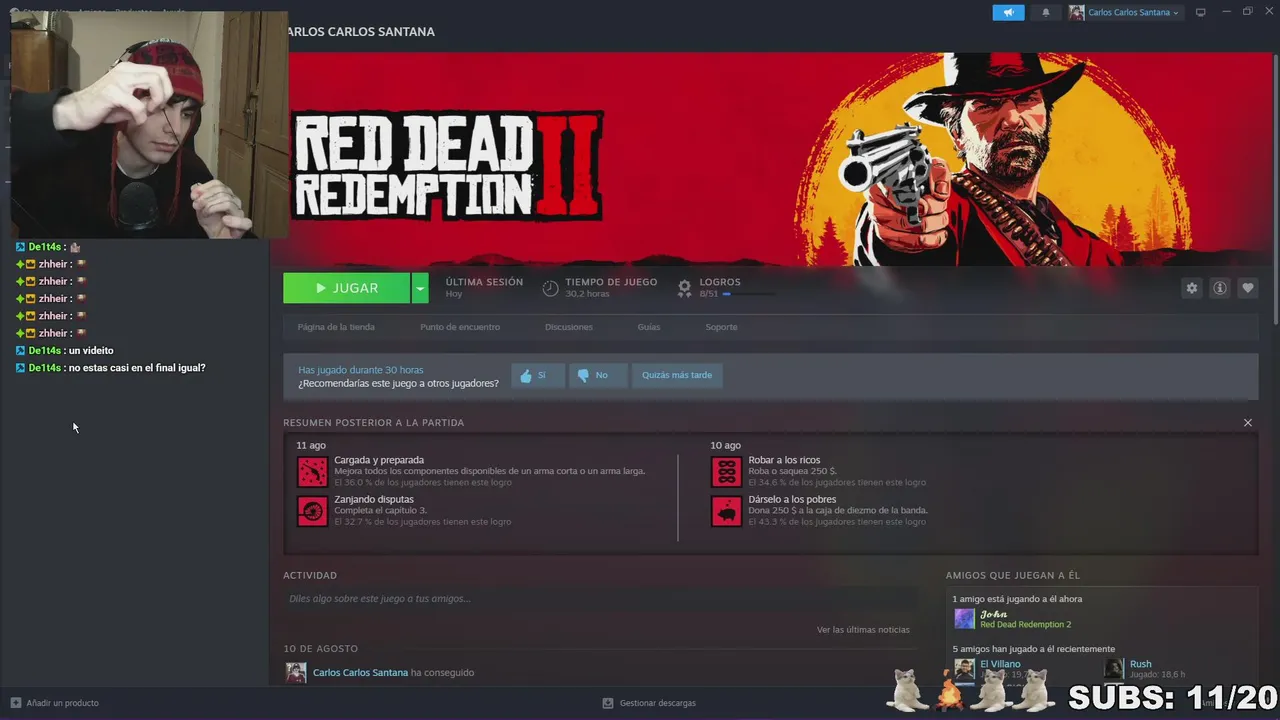Click the Cargada y preparada achievement title
Image resolution: width=1280 pixels, height=720 pixels.
point(379,460)
